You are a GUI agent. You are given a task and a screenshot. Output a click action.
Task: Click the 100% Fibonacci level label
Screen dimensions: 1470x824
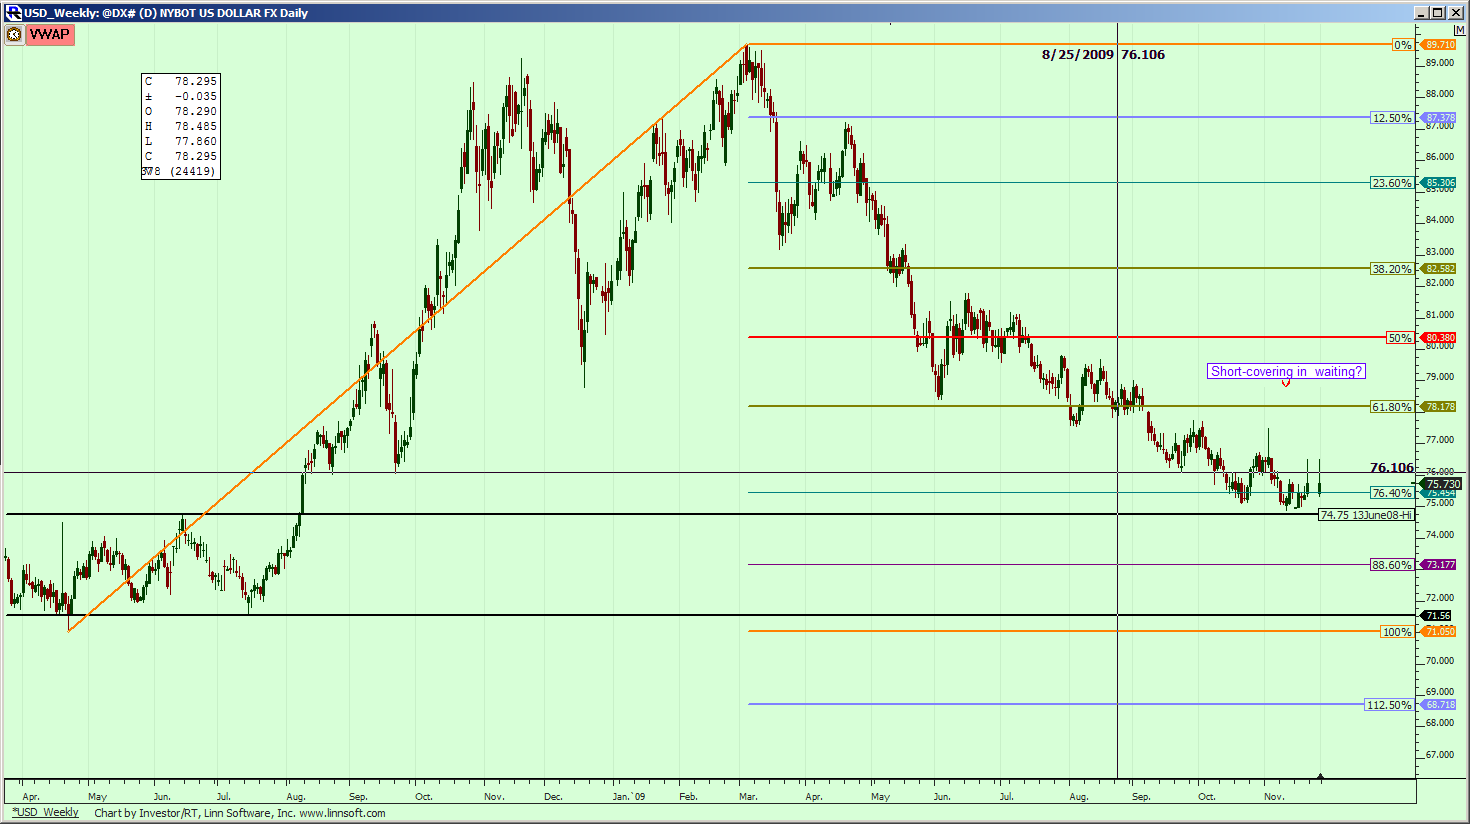(1397, 632)
